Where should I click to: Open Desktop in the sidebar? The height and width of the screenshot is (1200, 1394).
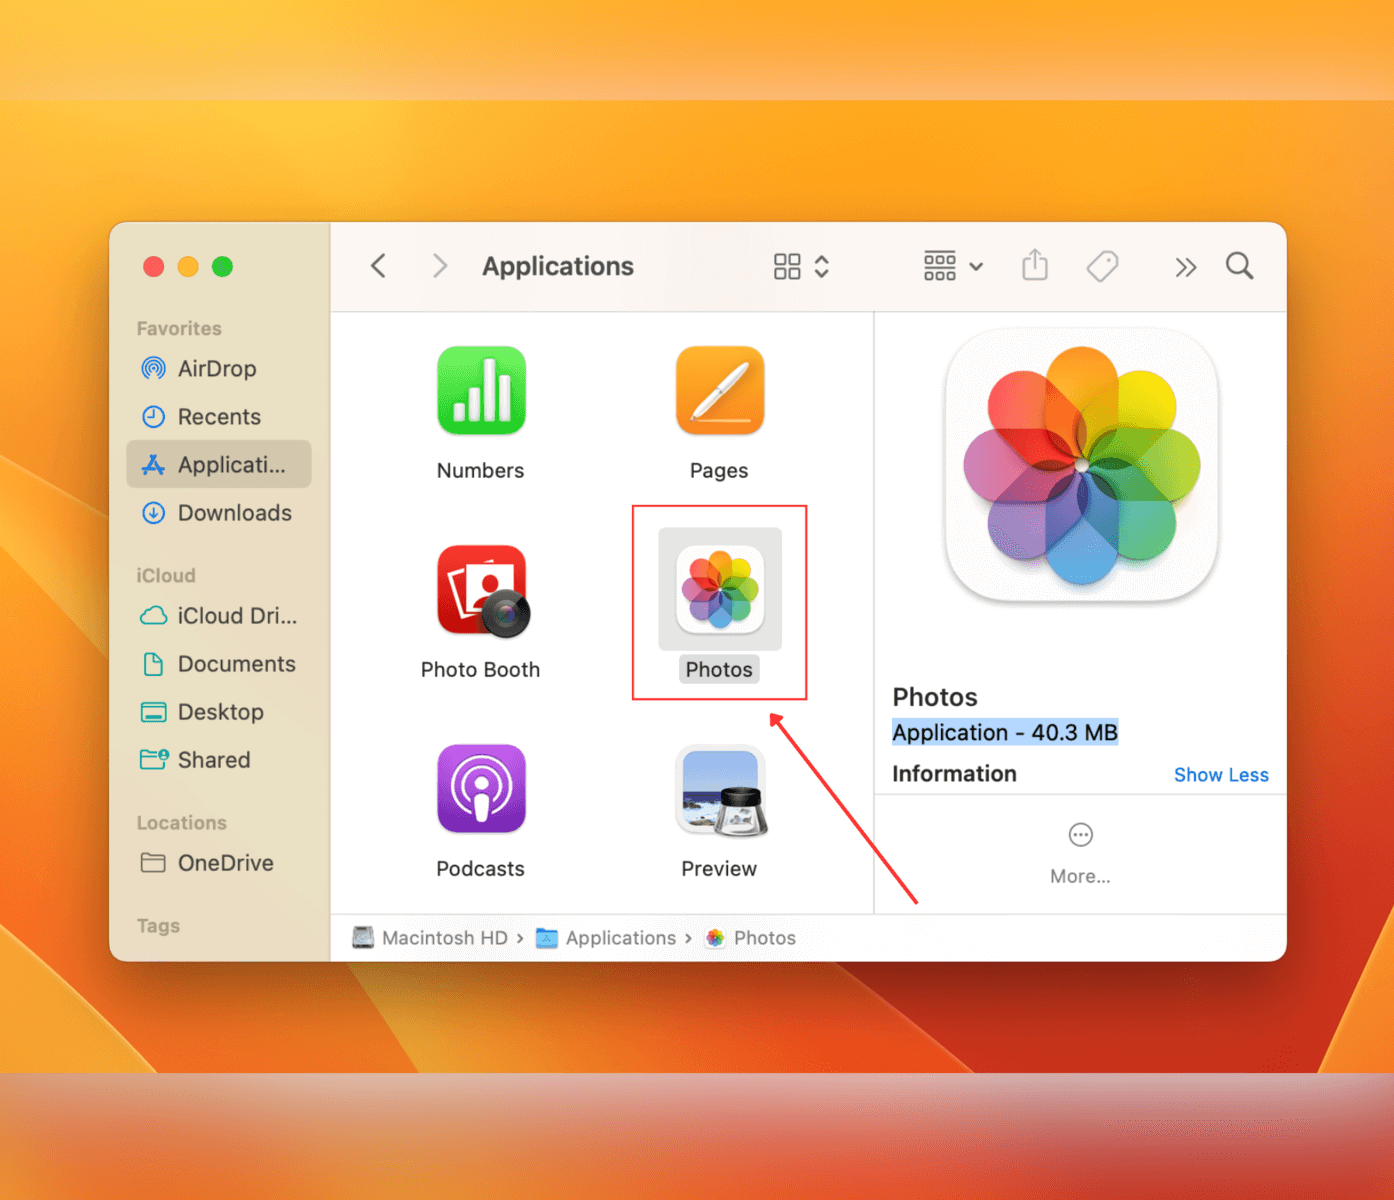pos(219,712)
